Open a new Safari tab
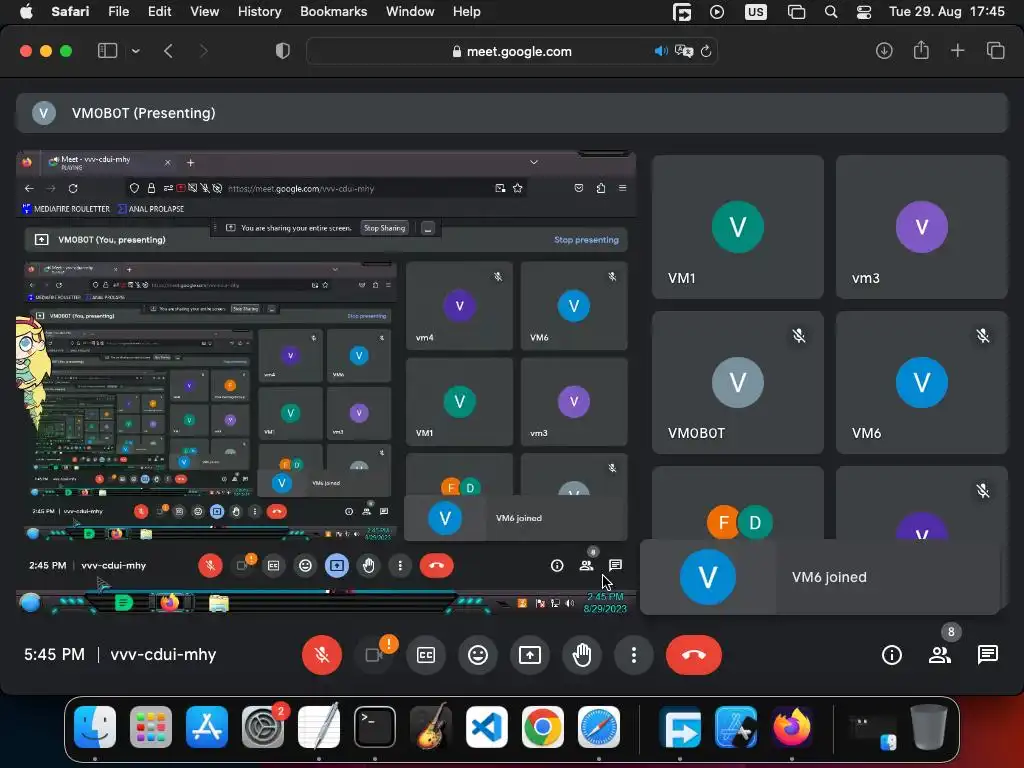Viewport: 1024px width, 768px height. click(957, 51)
